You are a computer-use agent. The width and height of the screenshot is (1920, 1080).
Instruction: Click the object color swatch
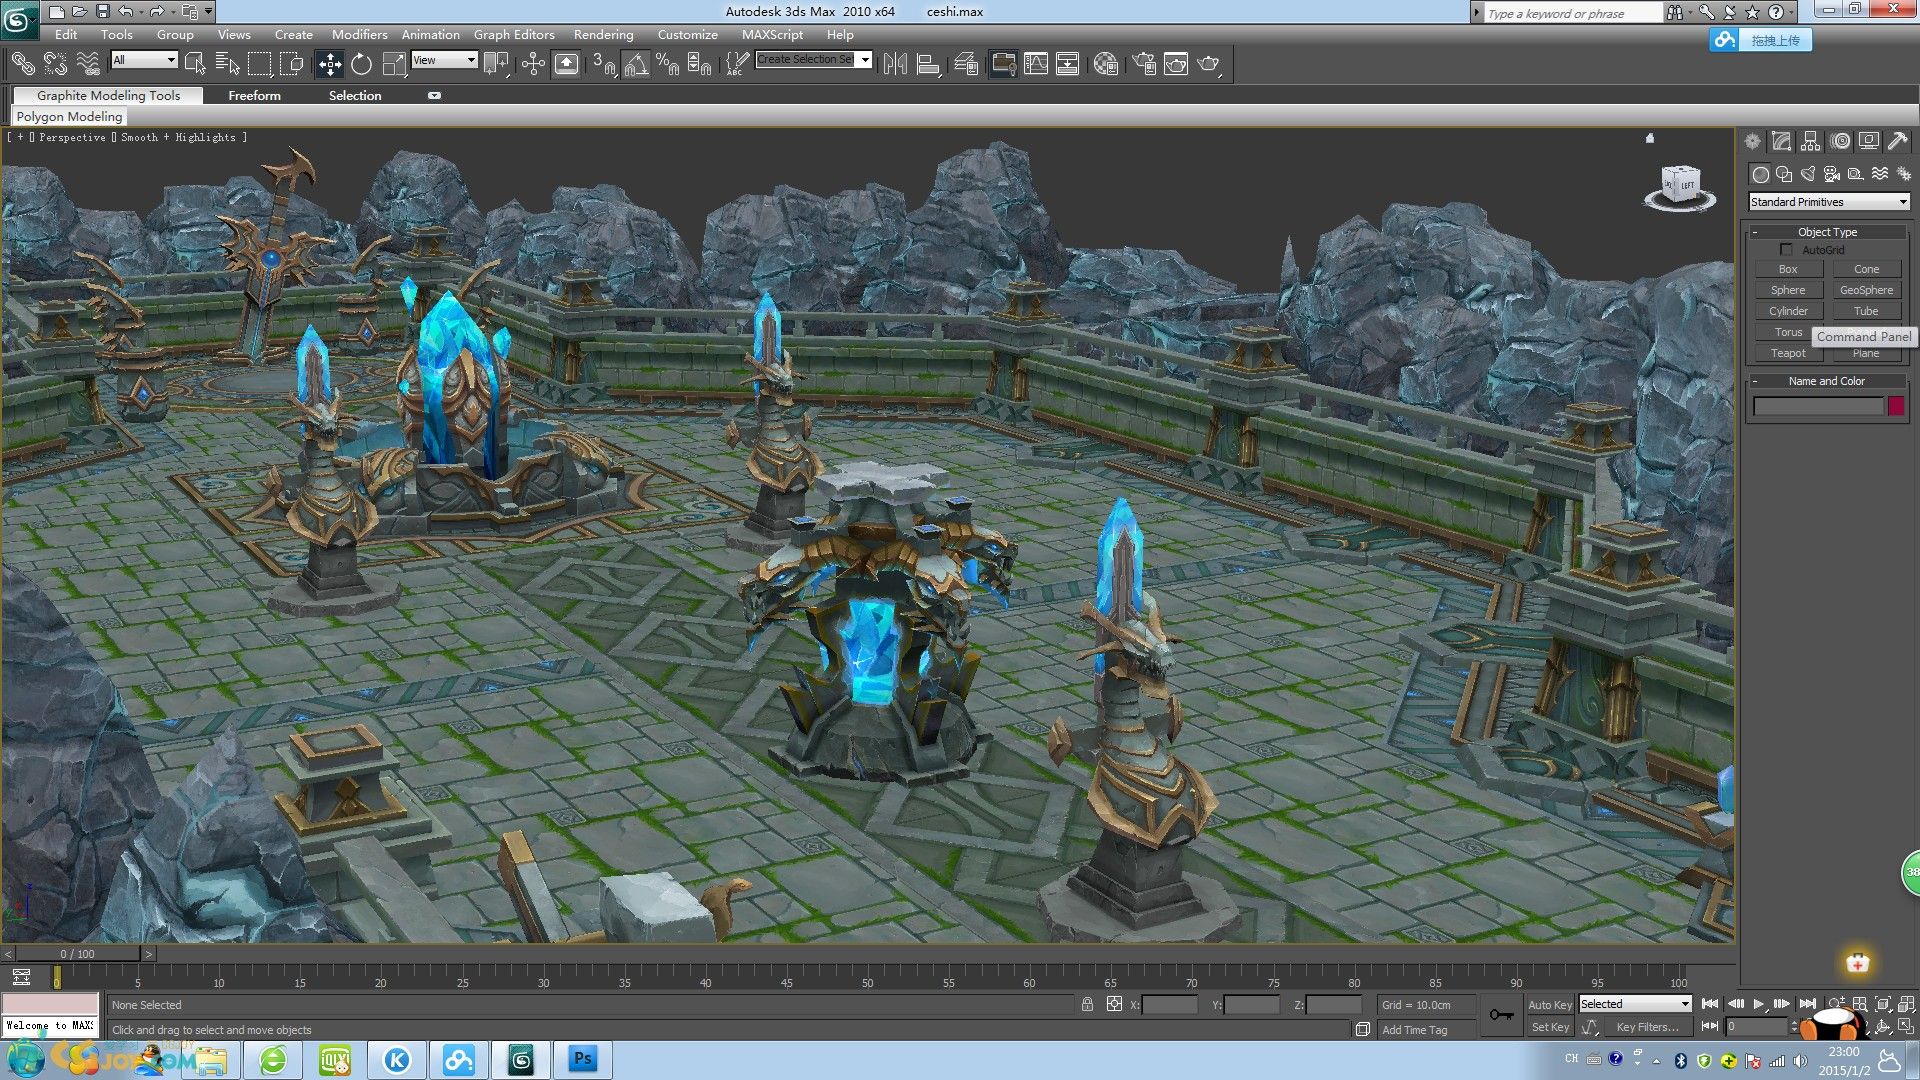tap(1896, 406)
